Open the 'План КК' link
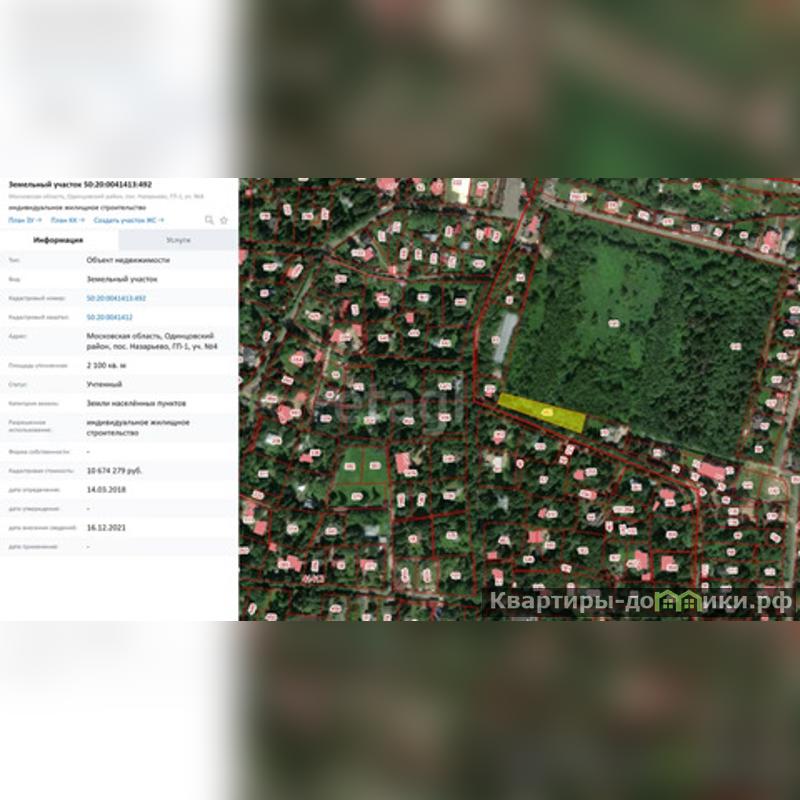Viewport: 800px width, 800px height. pyautogui.click(x=67, y=219)
